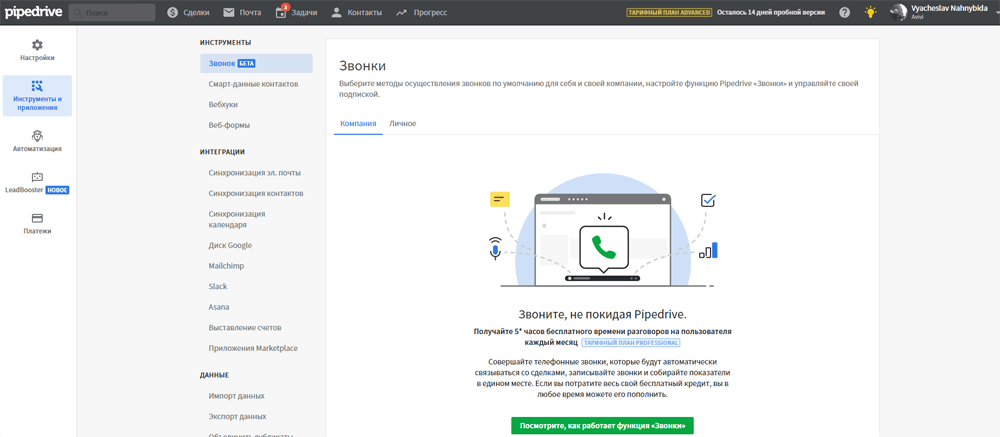Open Настройки gear icon in sidebar
The height and width of the screenshot is (437, 1000).
pyautogui.click(x=37, y=45)
